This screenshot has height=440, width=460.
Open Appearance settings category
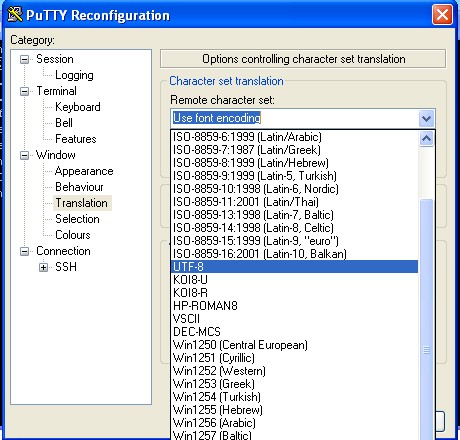coord(84,171)
